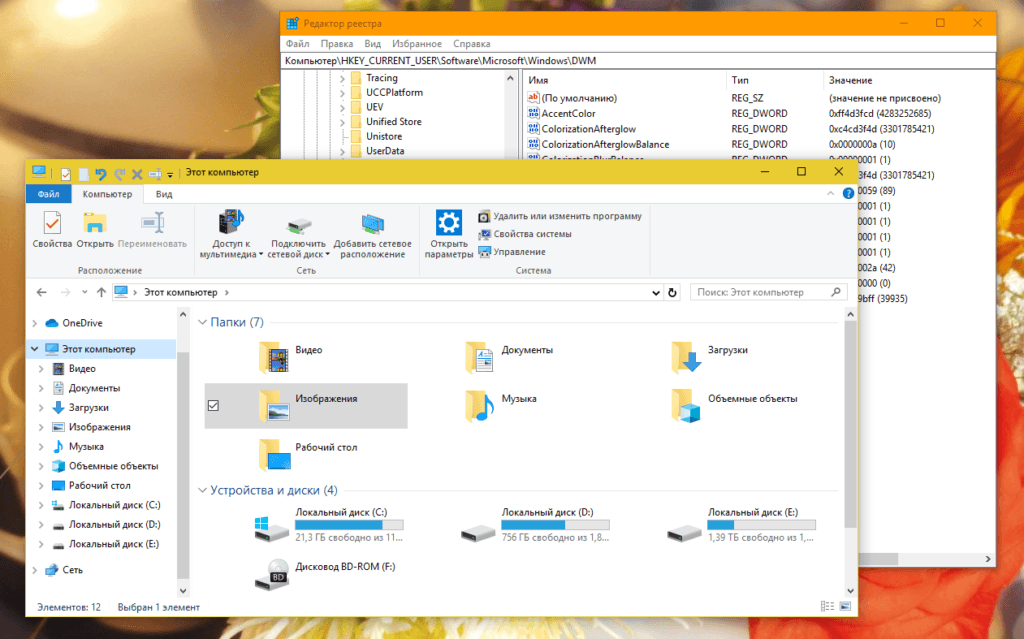Select the Локальный диск (C:) usage bar
The width and height of the screenshot is (1024, 639).
coord(349,524)
